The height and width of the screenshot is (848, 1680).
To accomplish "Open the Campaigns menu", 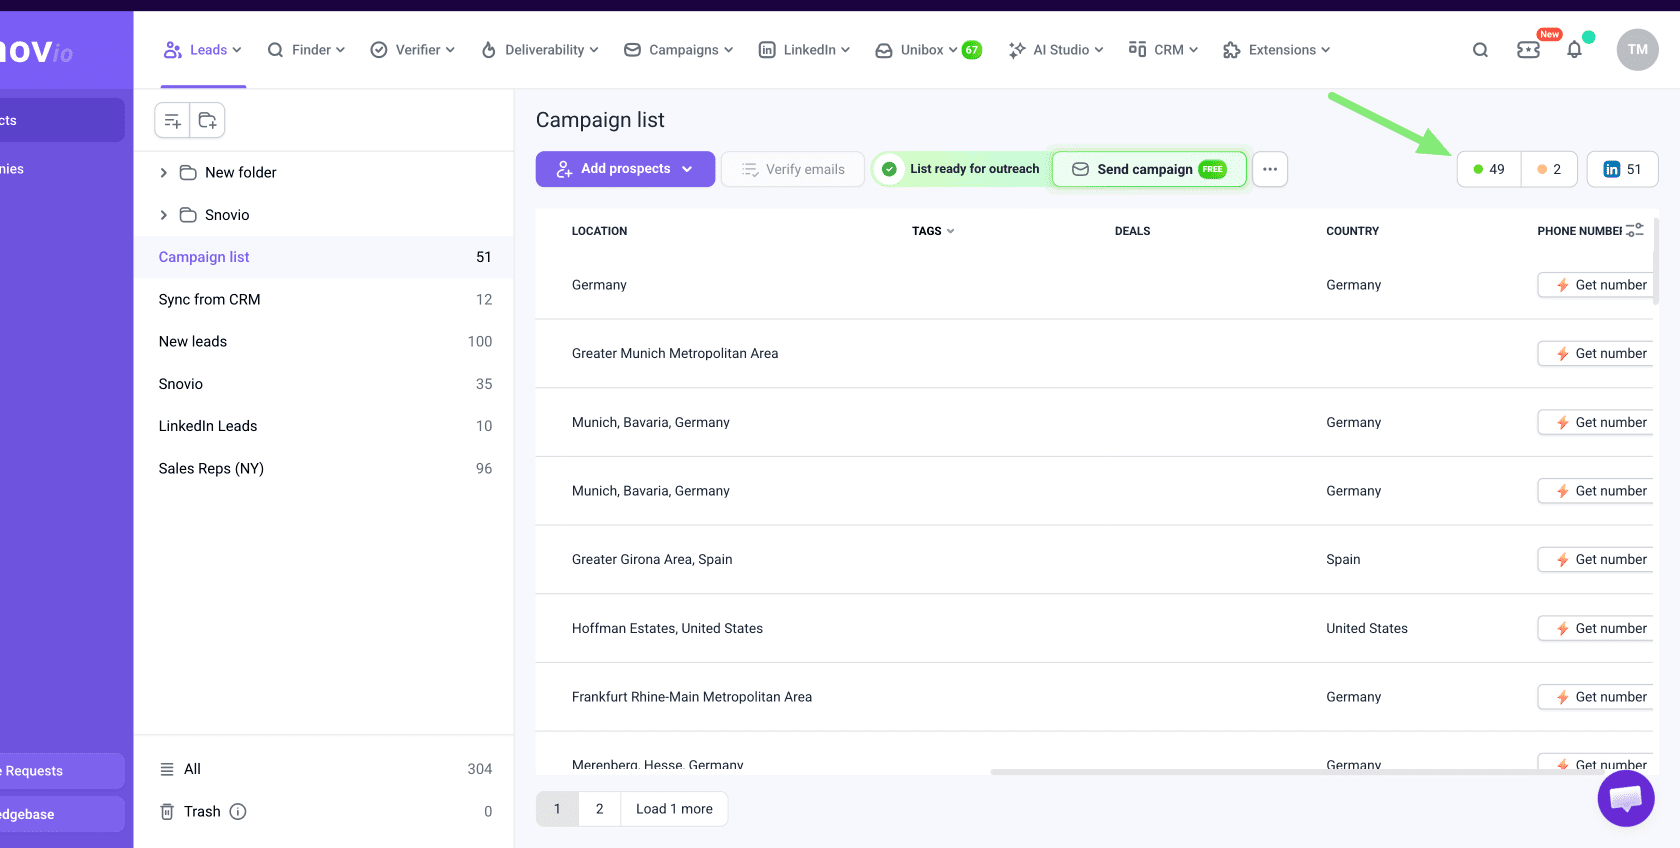I will pyautogui.click(x=679, y=50).
